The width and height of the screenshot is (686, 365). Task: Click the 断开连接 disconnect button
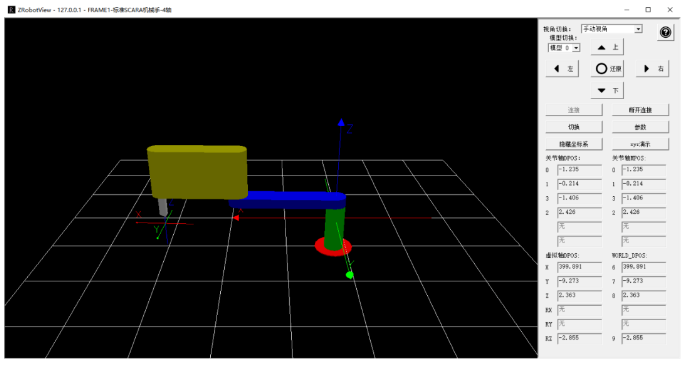640,110
